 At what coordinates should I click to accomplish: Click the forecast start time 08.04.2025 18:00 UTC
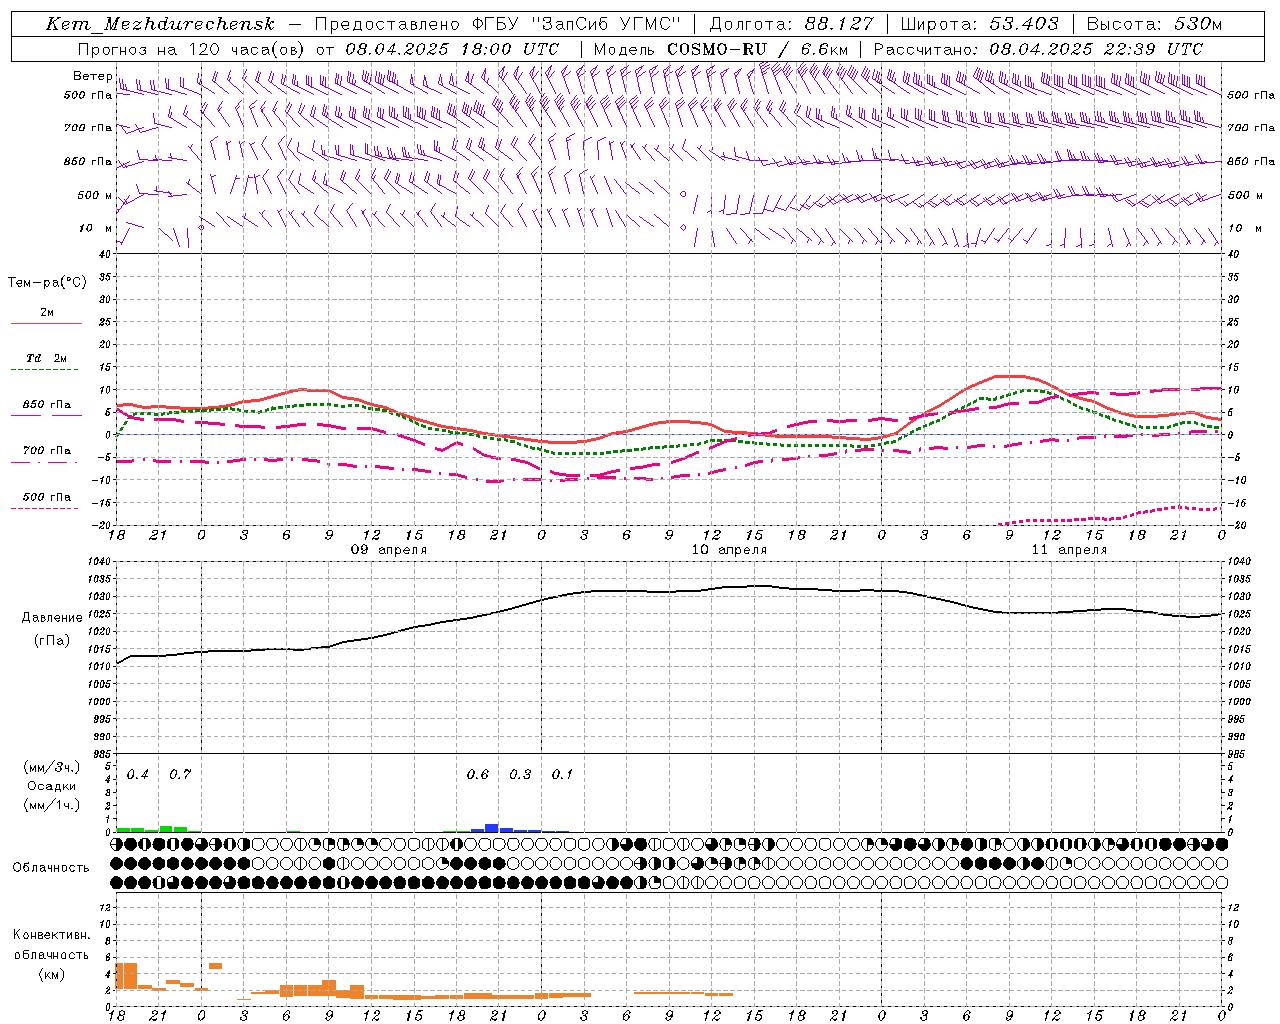pyautogui.click(x=452, y=49)
